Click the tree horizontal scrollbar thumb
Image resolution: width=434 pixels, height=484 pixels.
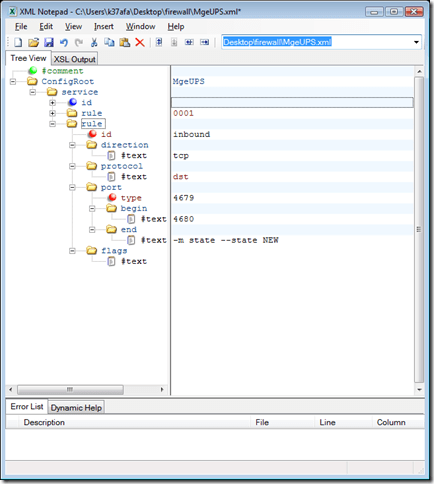[70, 389]
